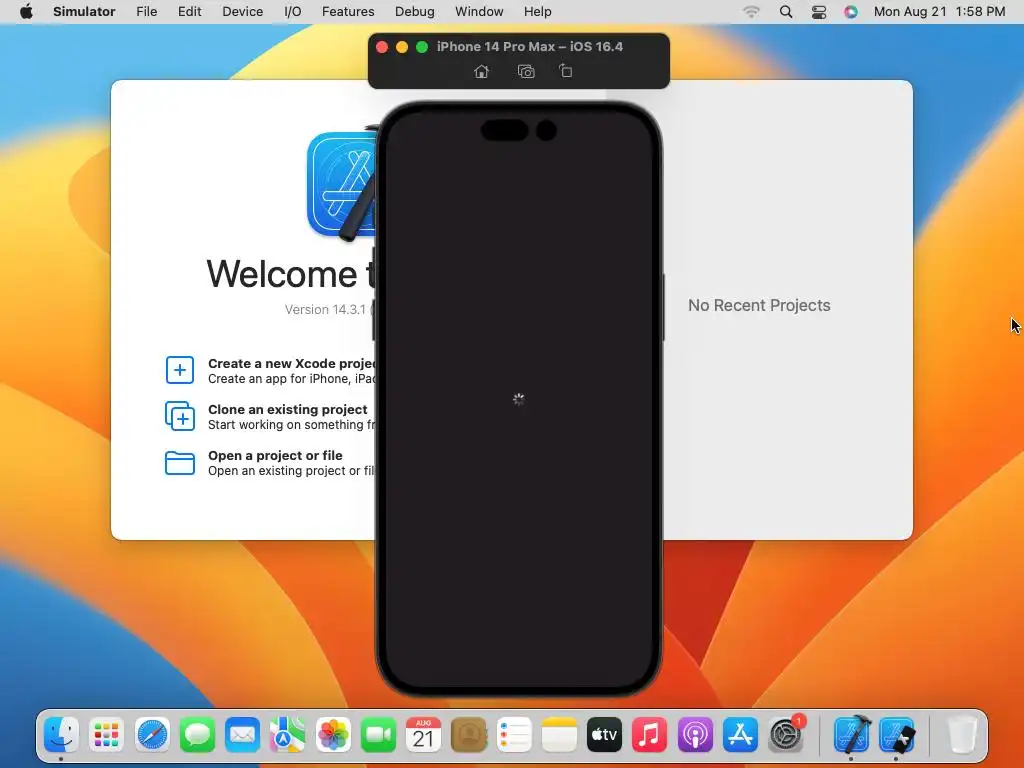This screenshot has height=768, width=1024.
Task: Open Launchpad from the Dock
Action: [106, 735]
